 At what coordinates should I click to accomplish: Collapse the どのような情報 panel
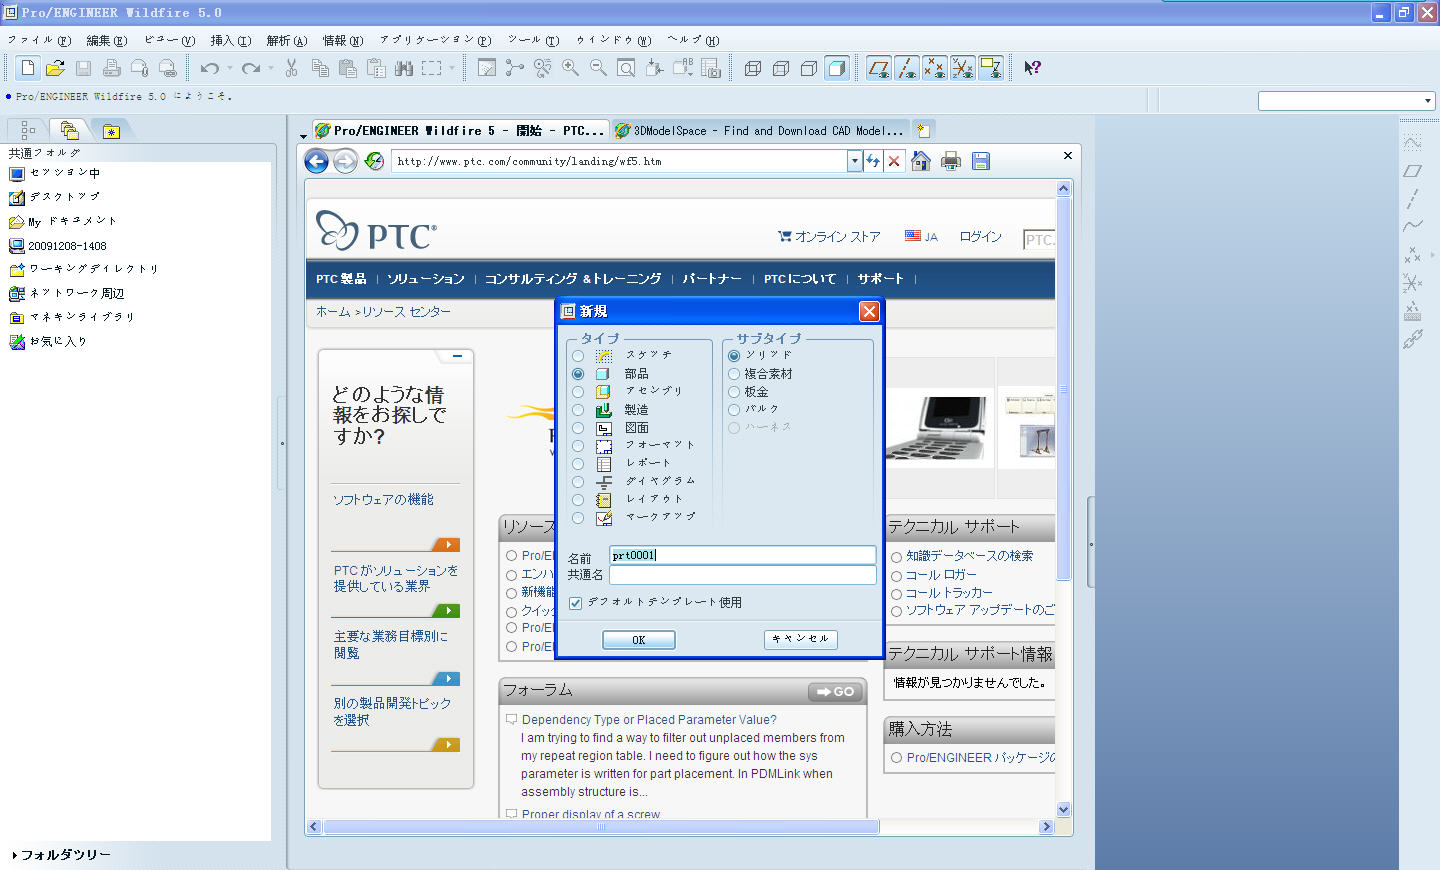(457, 356)
